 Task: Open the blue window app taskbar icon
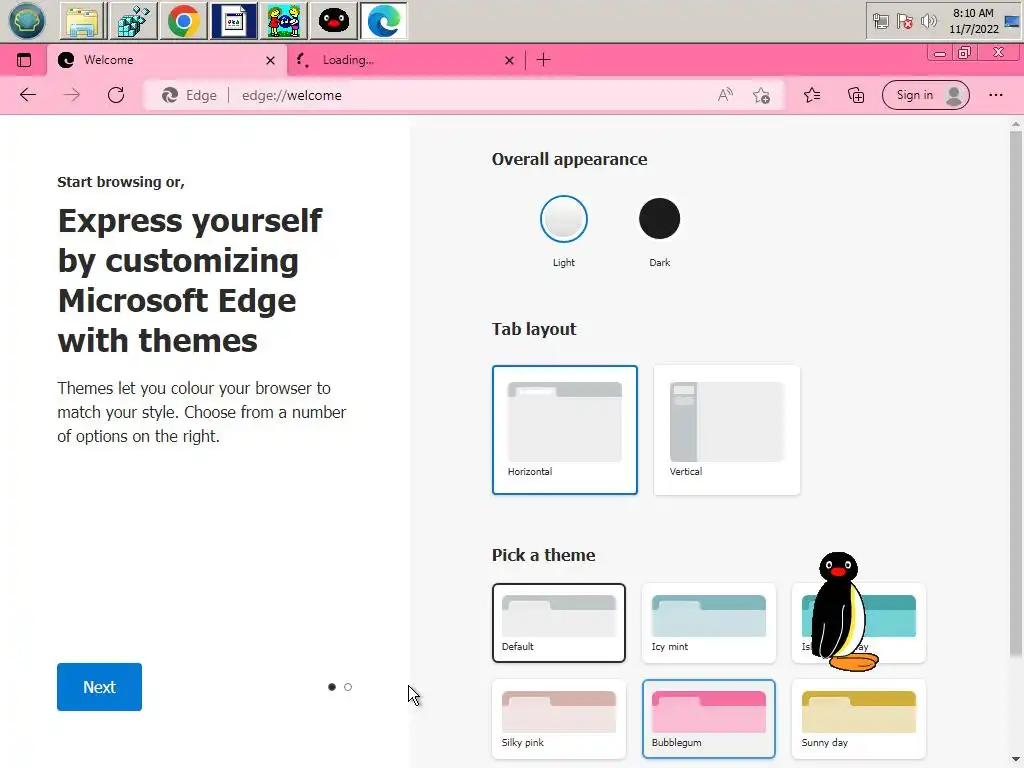[x=234, y=21]
